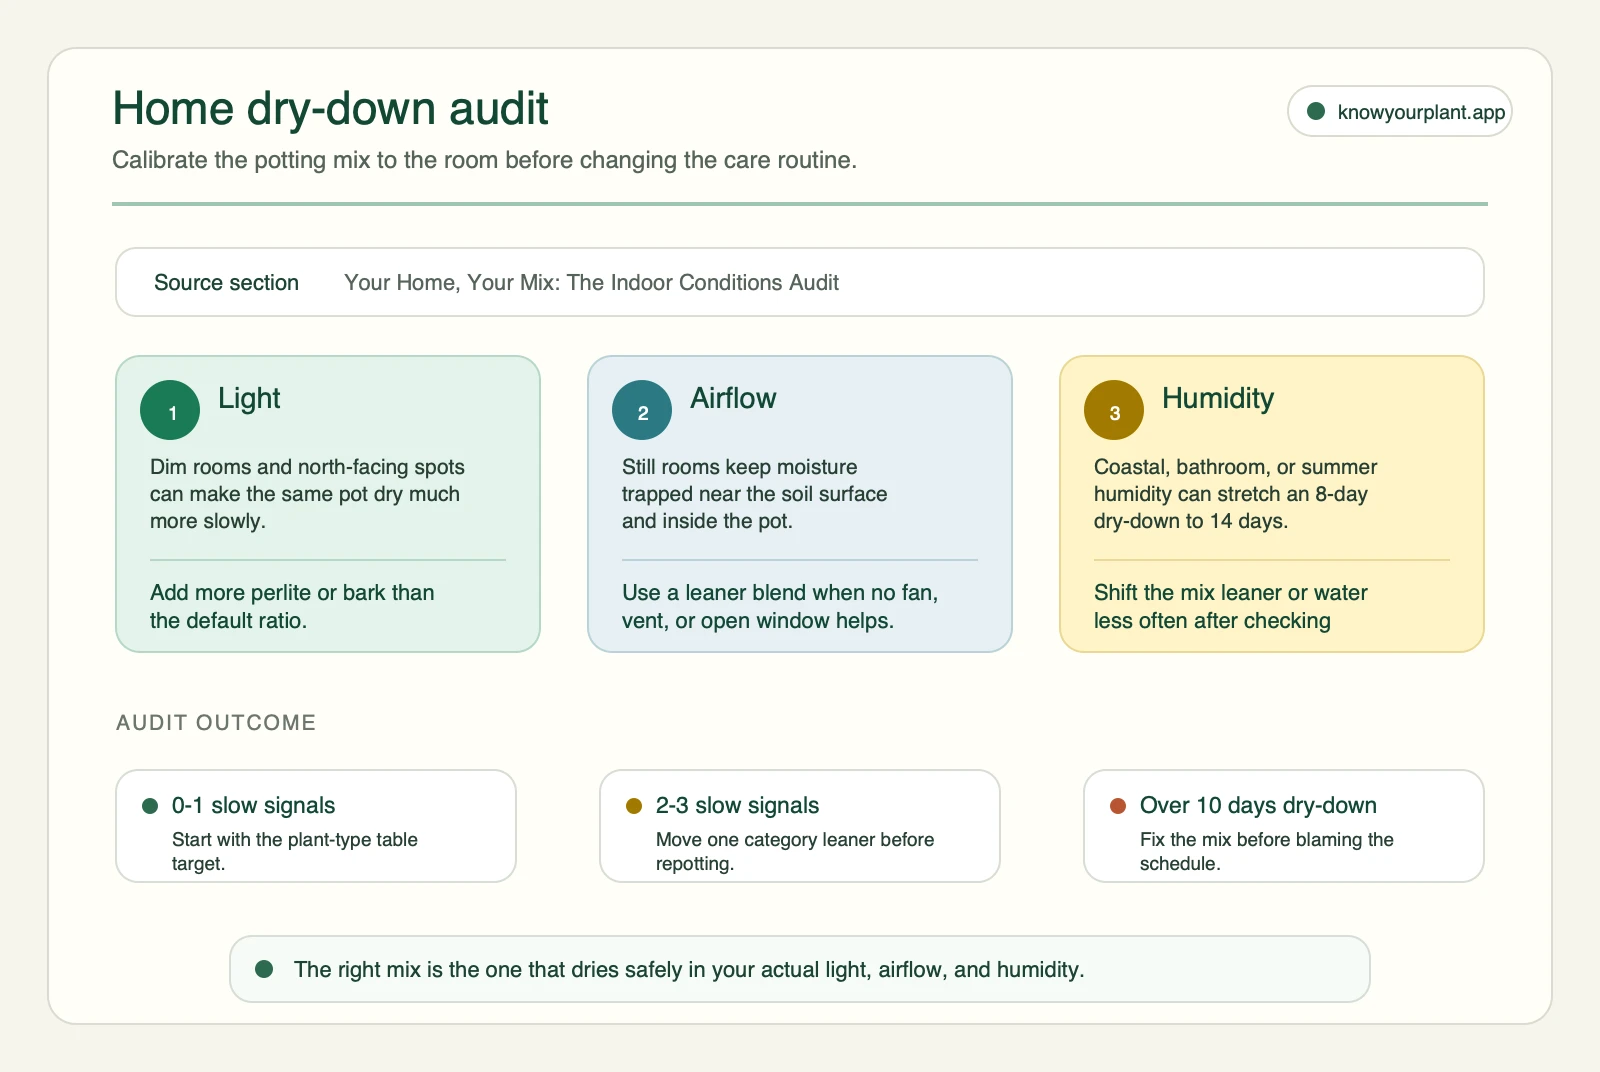Click the red dot beside Over 10 days dry-down
1600x1072 pixels.
pos(1118,806)
